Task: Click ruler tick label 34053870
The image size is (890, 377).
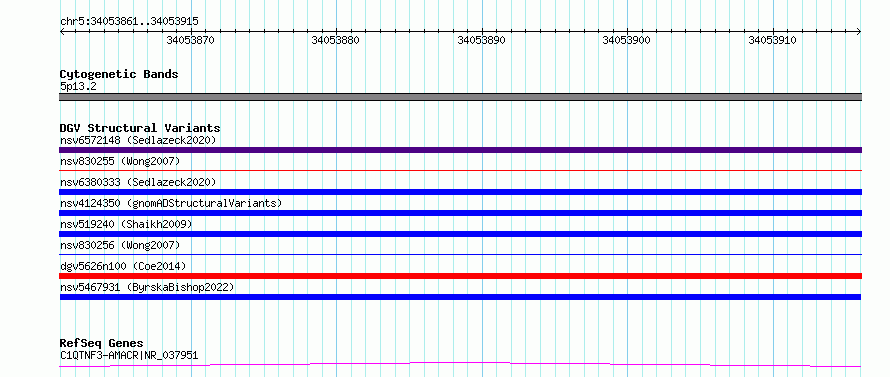Action: pos(191,40)
